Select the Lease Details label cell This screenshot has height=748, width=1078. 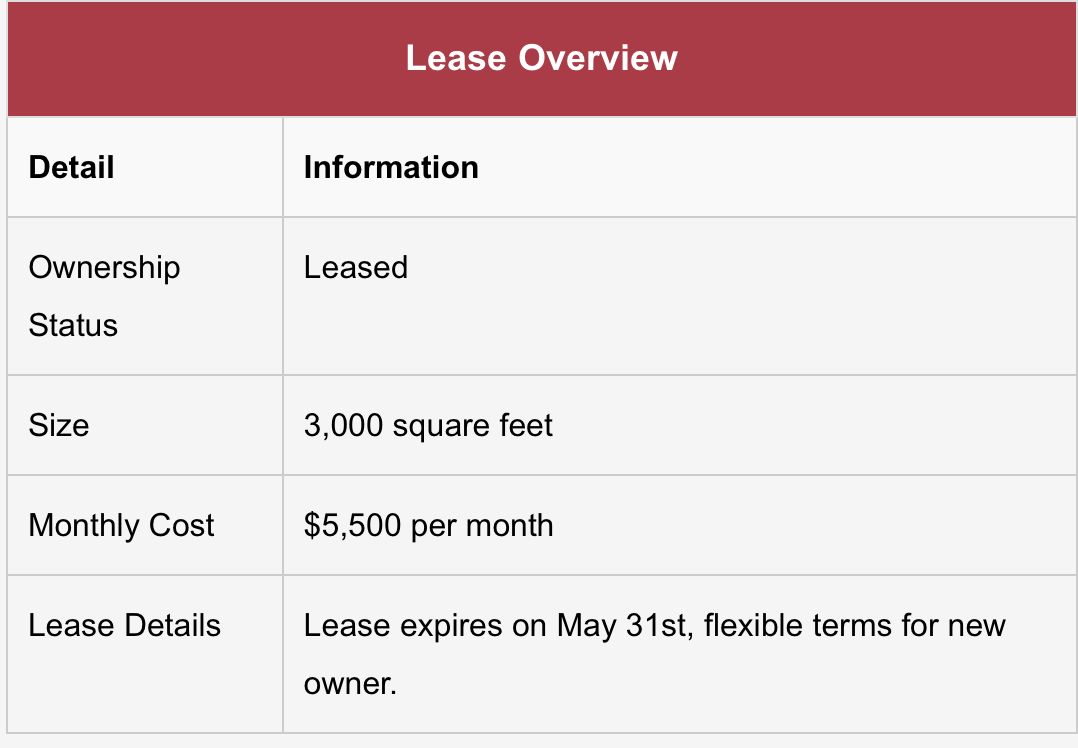124,626
